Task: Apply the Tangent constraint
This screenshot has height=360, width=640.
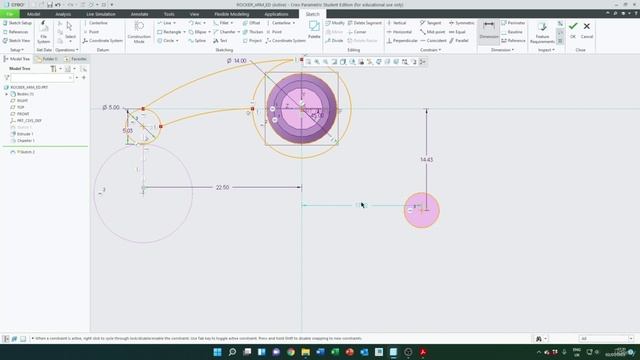Action: pyautogui.click(x=431, y=23)
